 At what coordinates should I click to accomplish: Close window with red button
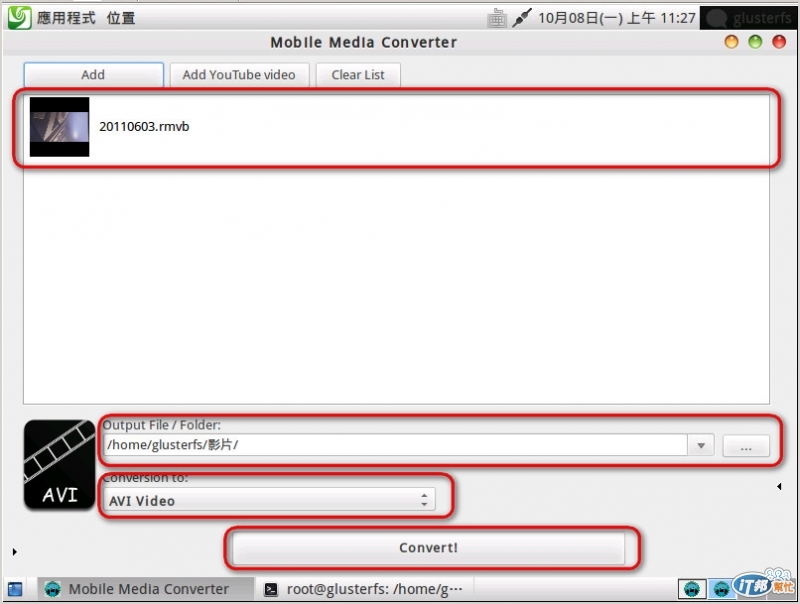click(779, 42)
